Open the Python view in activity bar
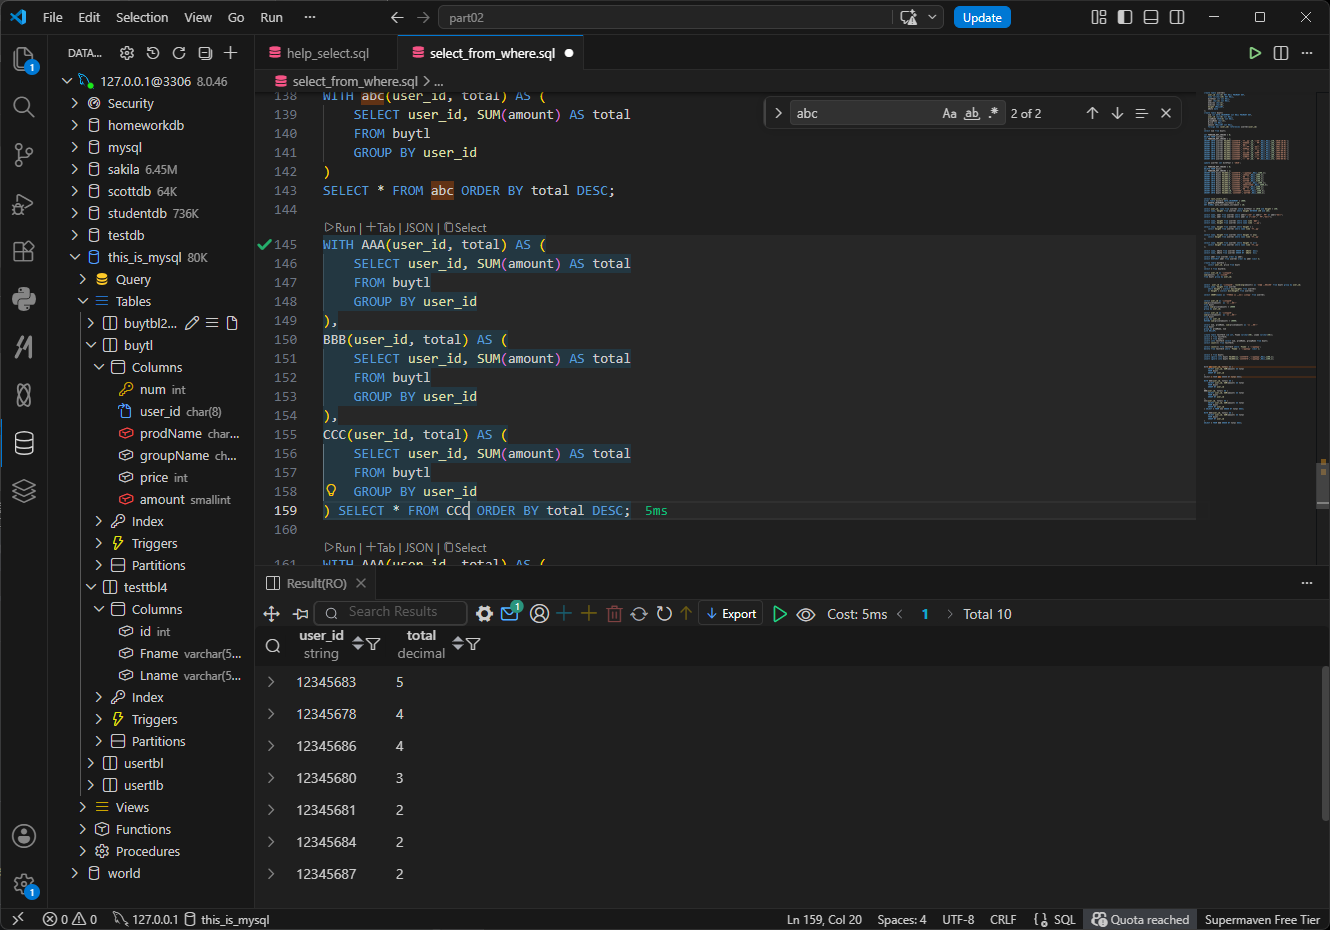Image resolution: width=1330 pixels, height=930 pixels. coord(24,298)
